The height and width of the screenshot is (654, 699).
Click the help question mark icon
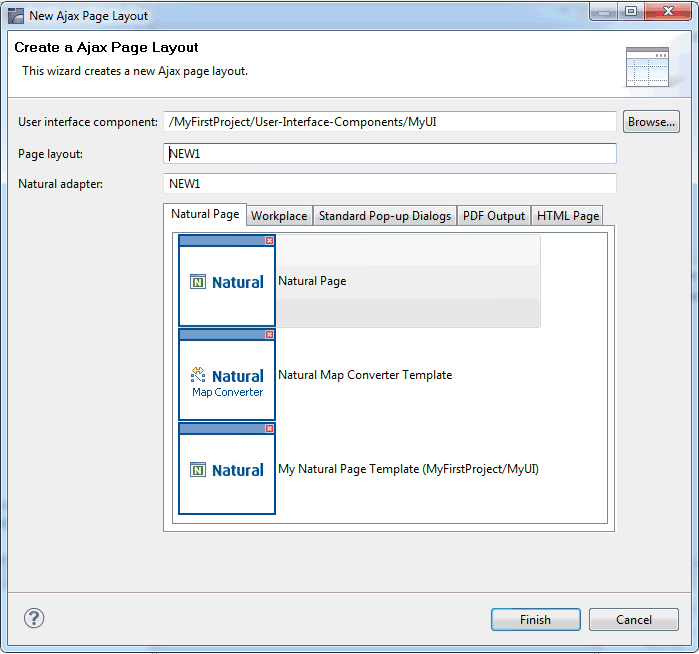pos(35,618)
